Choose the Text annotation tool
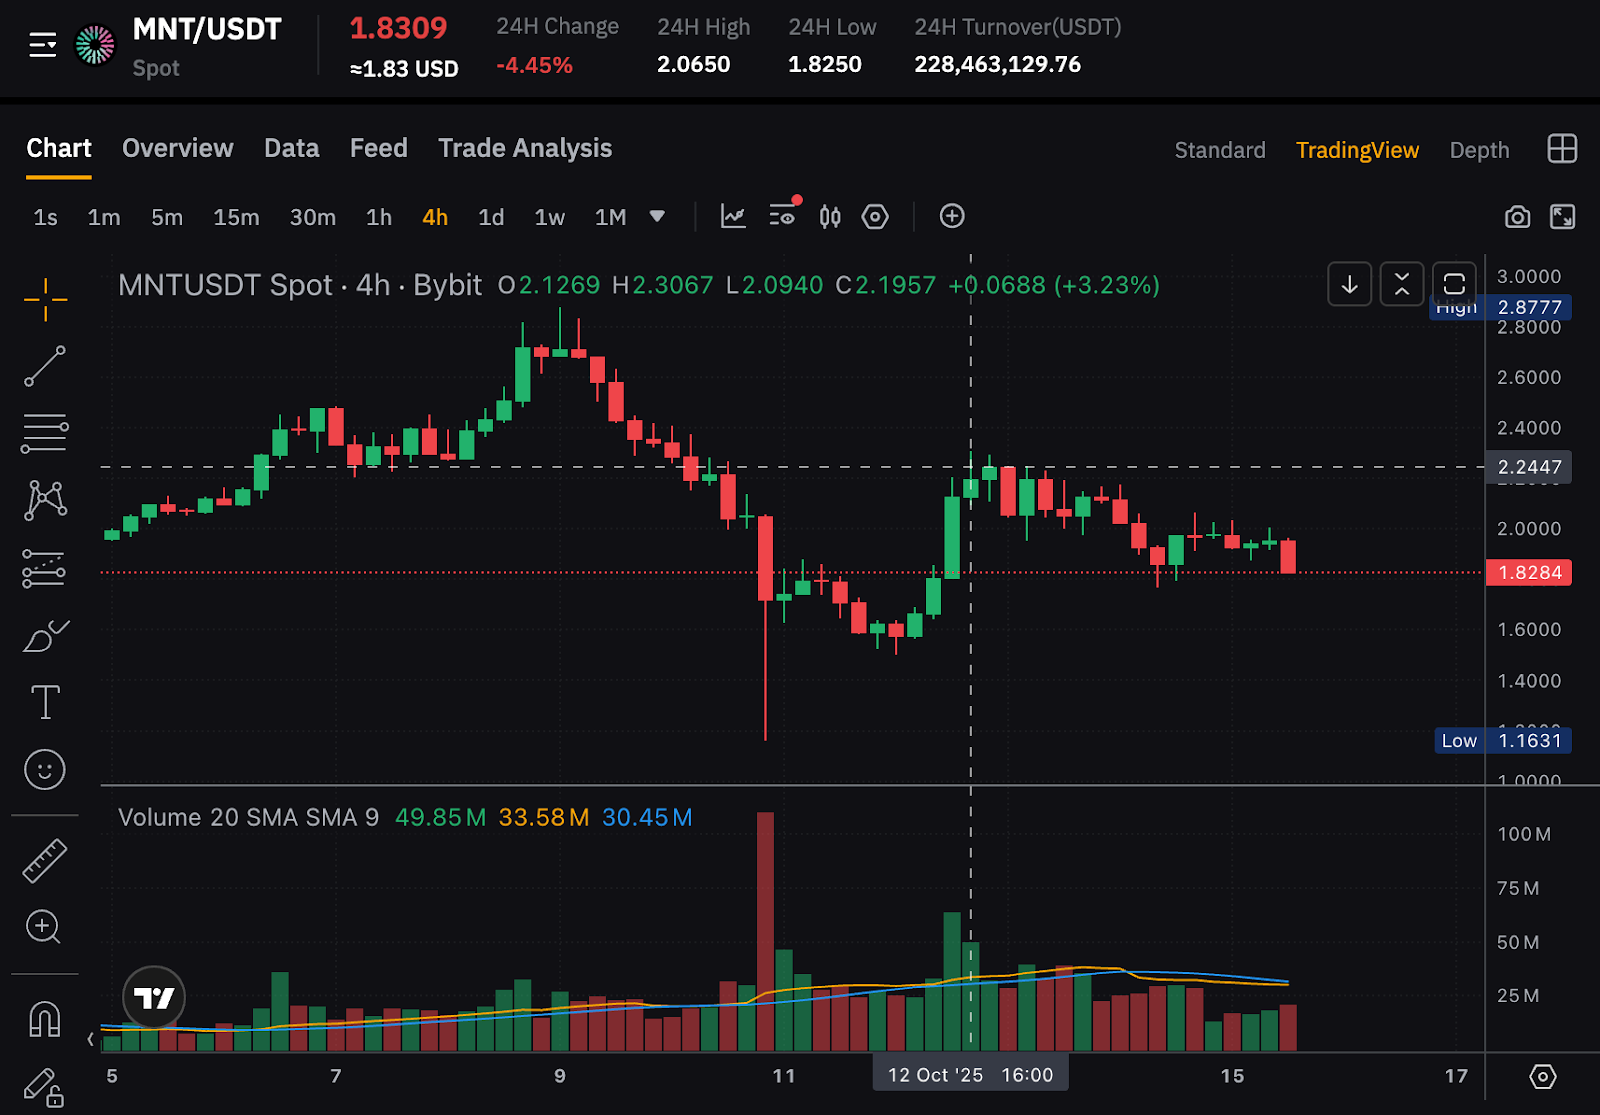This screenshot has height=1115, width=1600. [45, 702]
